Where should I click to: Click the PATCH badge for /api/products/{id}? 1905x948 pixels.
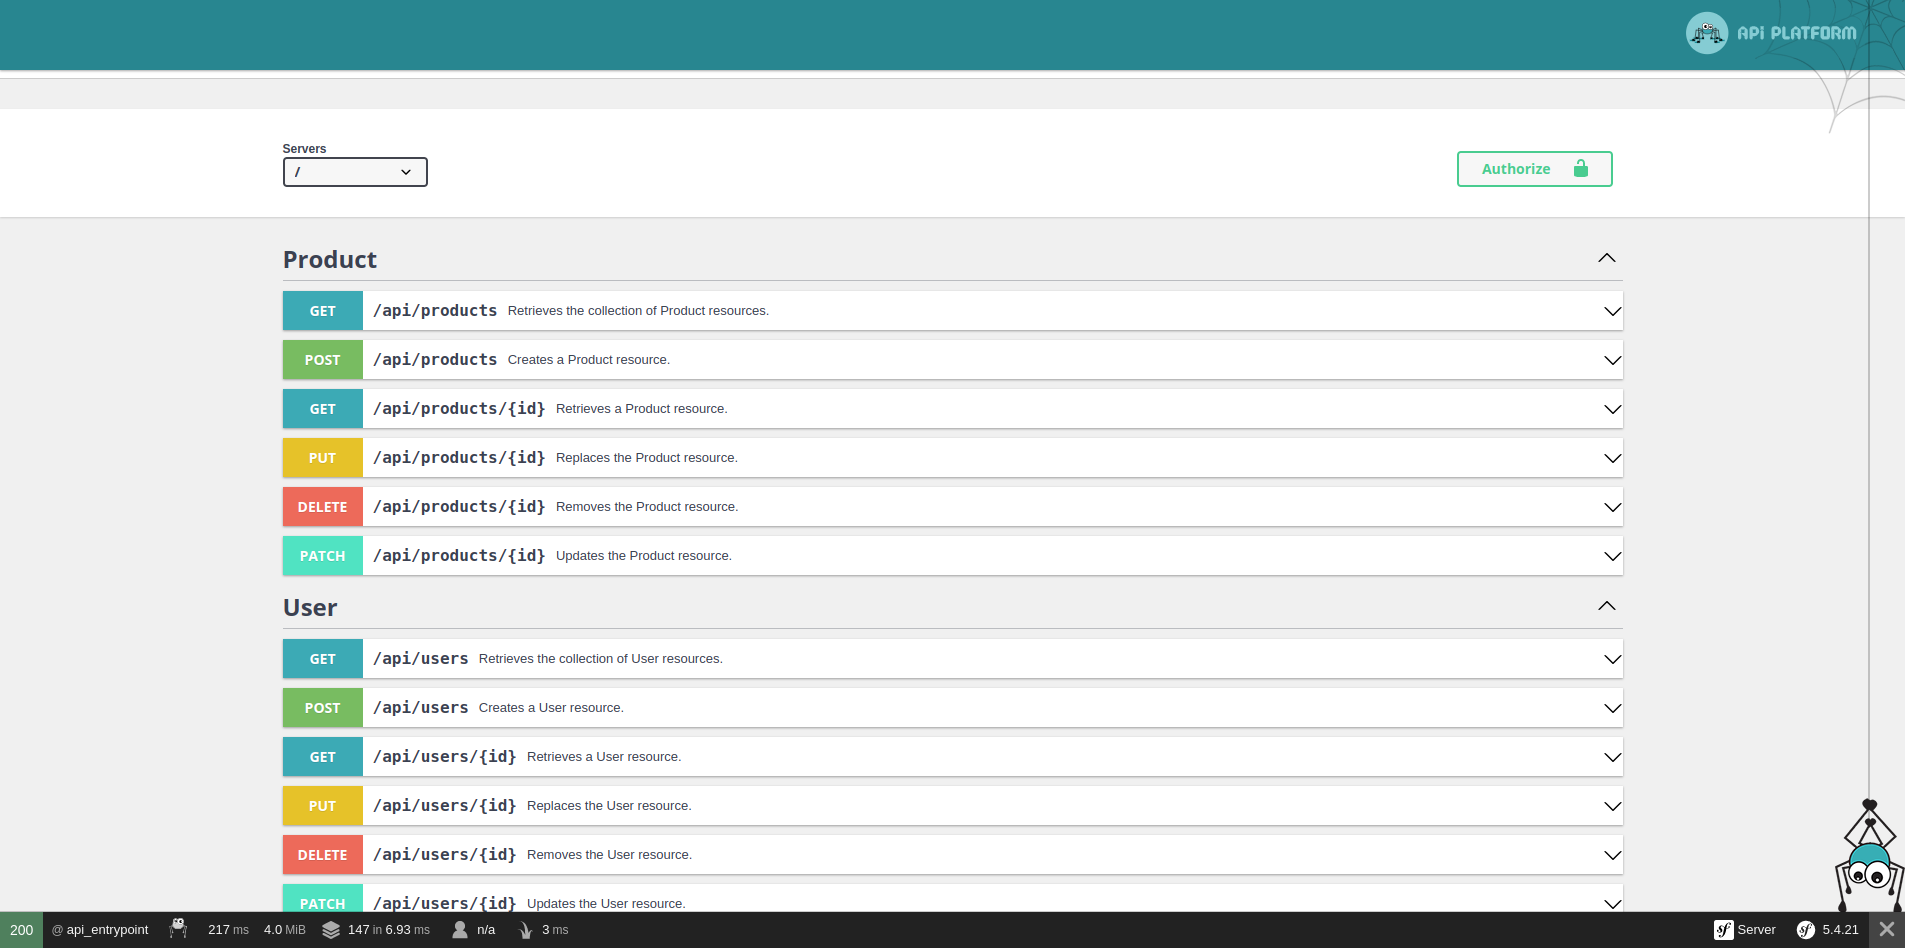point(323,556)
